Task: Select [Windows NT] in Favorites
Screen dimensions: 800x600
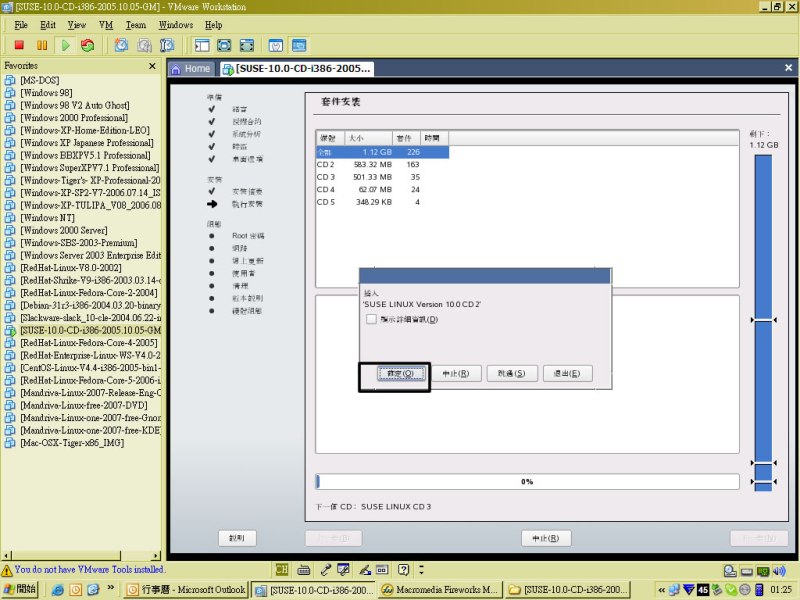Action: click(47, 218)
